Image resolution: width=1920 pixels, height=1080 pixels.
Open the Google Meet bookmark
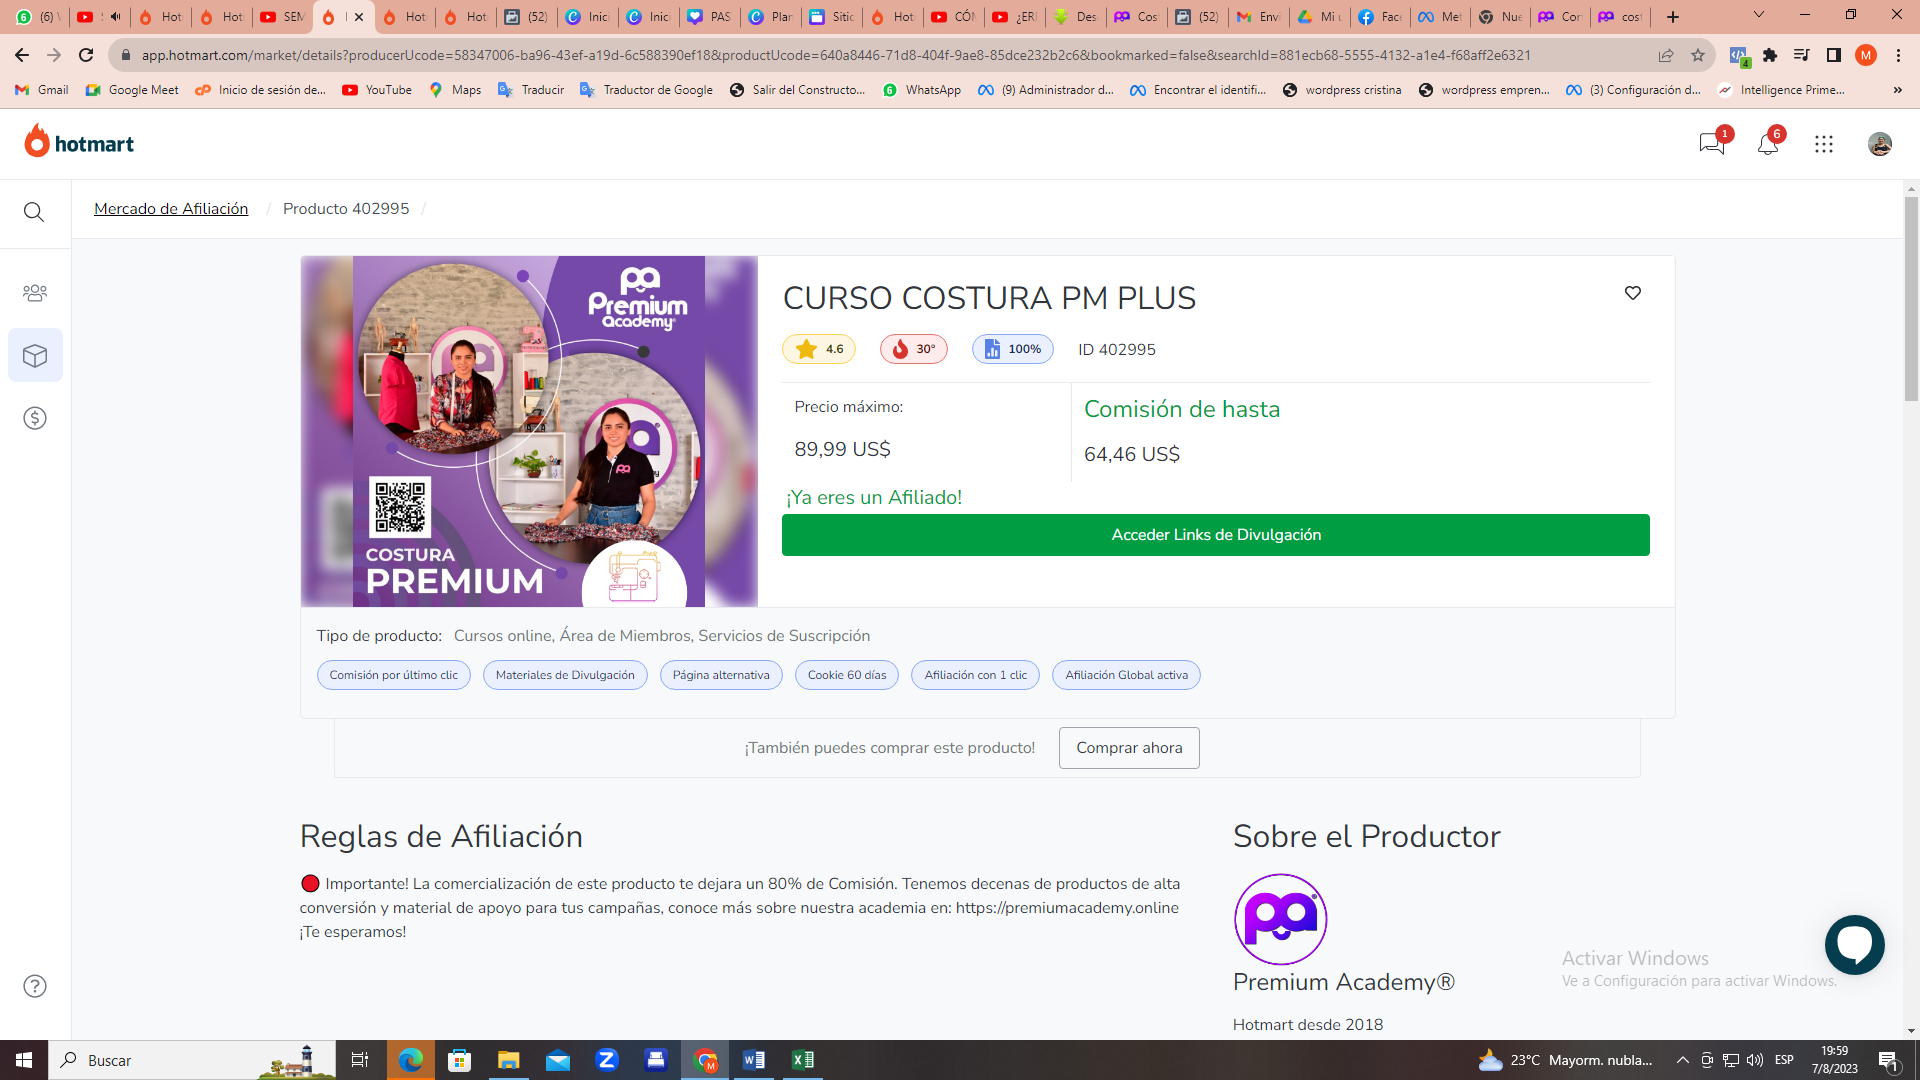click(x=132, y=90)
